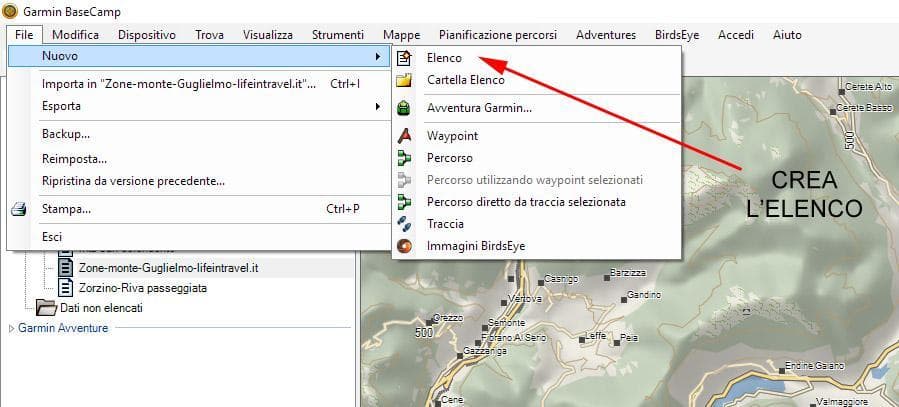
Task: Click the Avventura Garmin backpack icon
Action: coord(404,108)
